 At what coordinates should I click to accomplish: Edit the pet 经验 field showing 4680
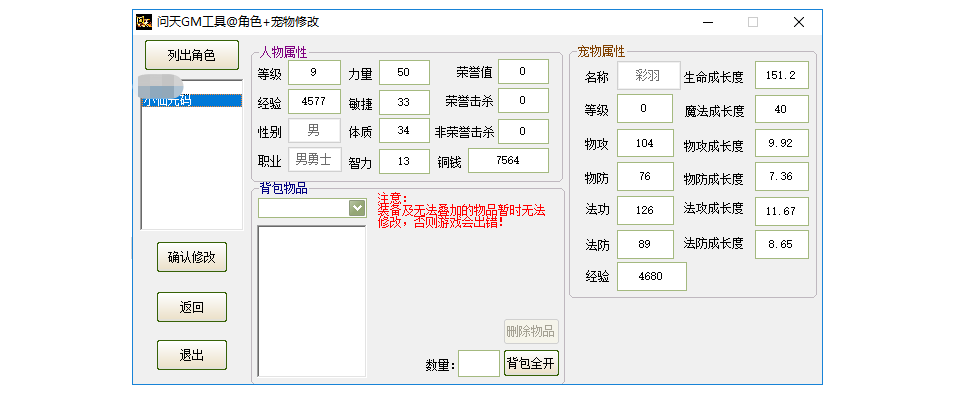[x=651, y=276]
